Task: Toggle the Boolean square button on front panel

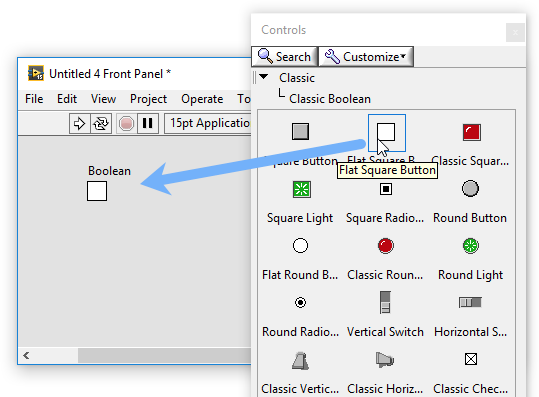Action: point(97,191)
